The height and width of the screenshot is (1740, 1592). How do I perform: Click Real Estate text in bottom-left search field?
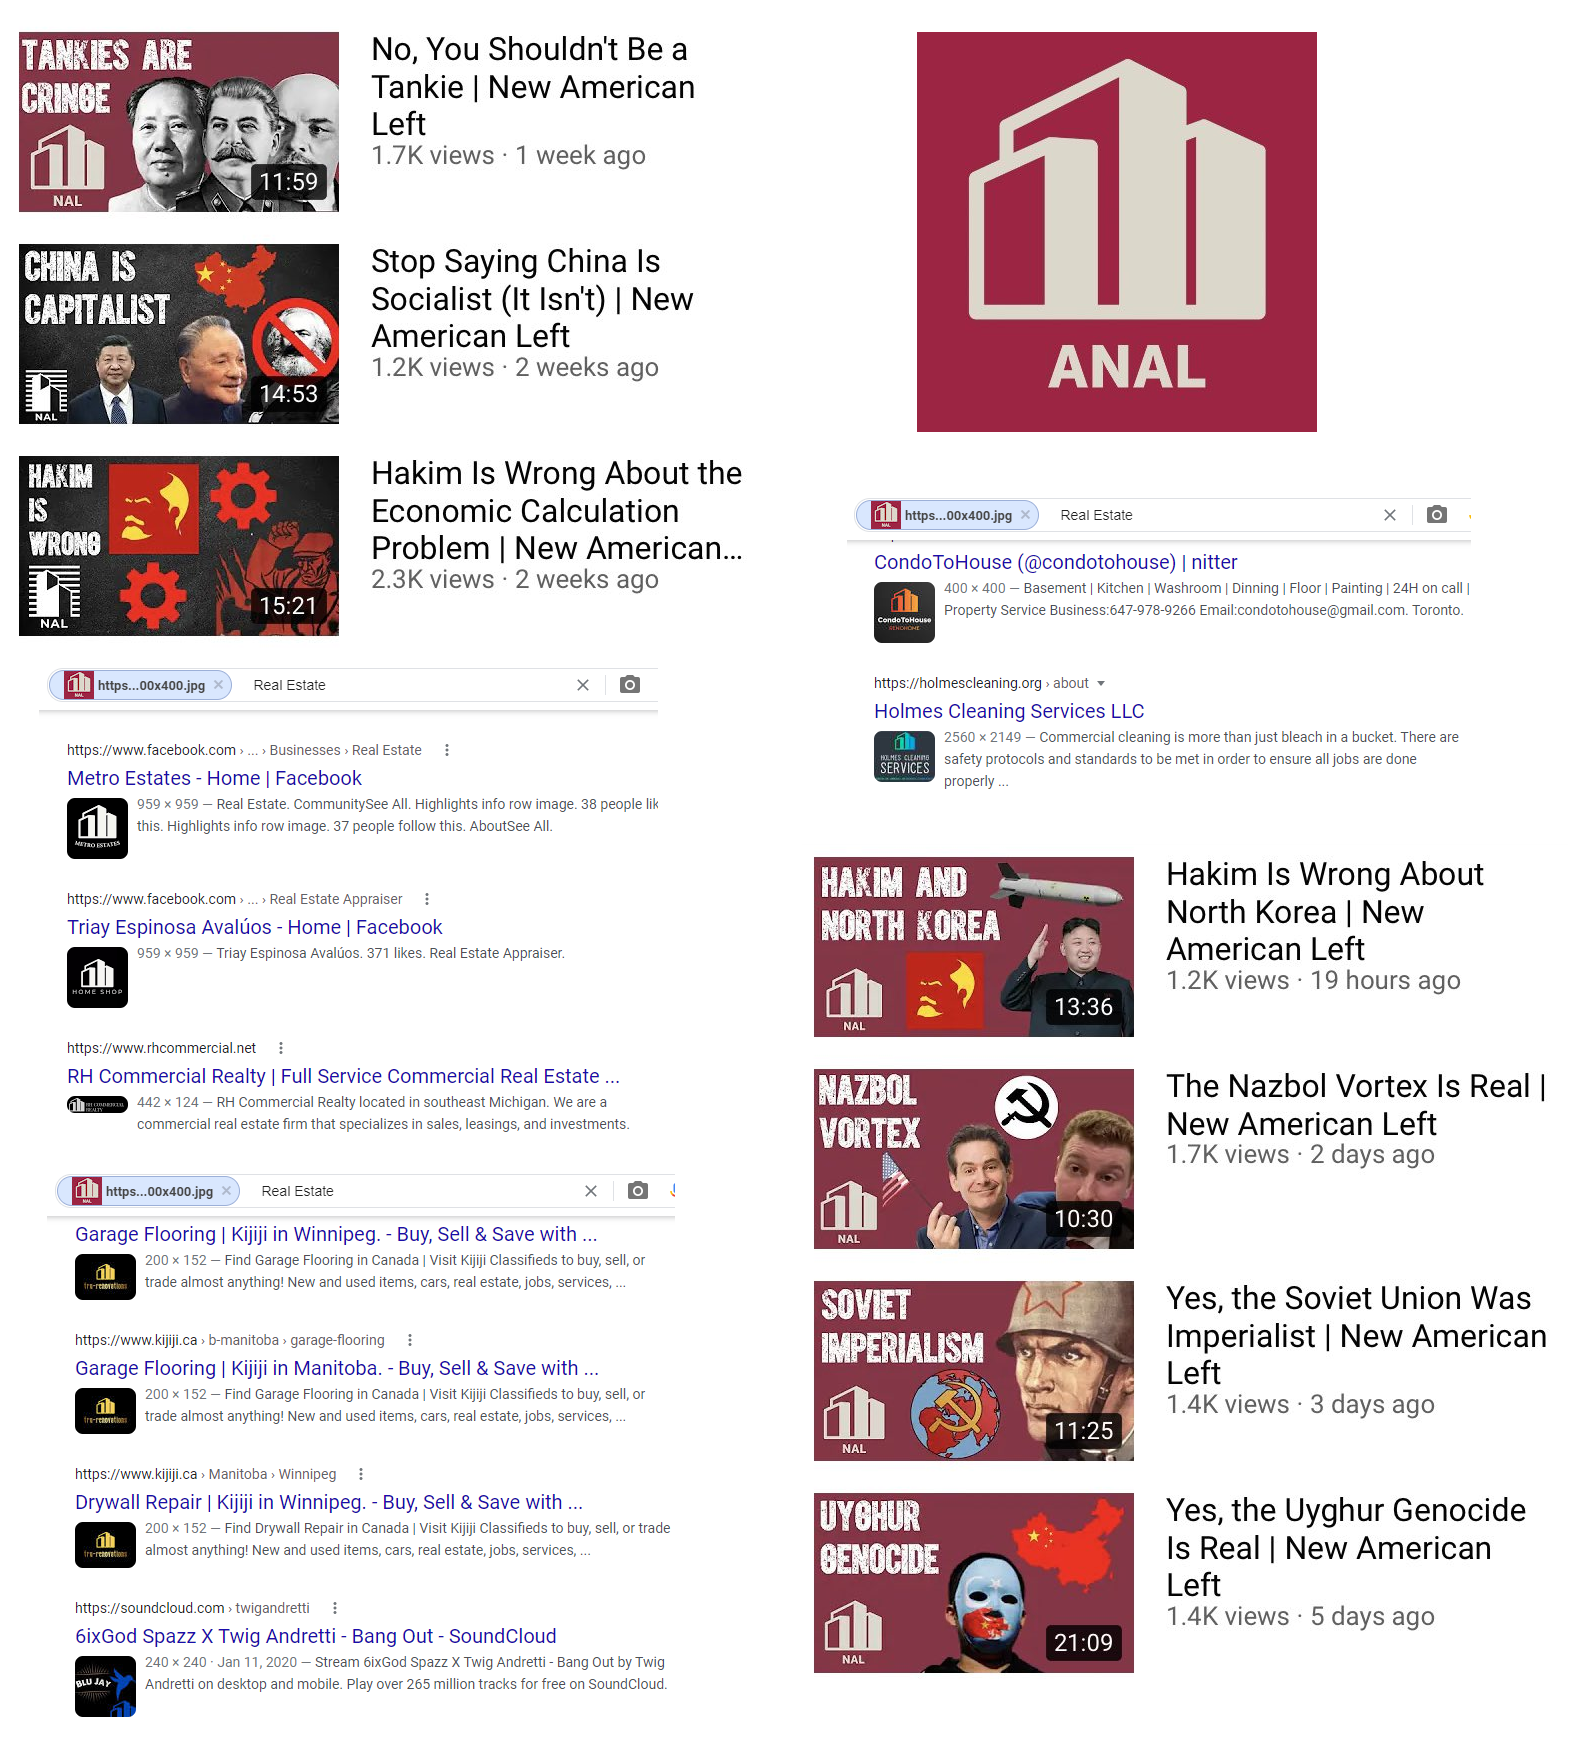[297, 1191]
